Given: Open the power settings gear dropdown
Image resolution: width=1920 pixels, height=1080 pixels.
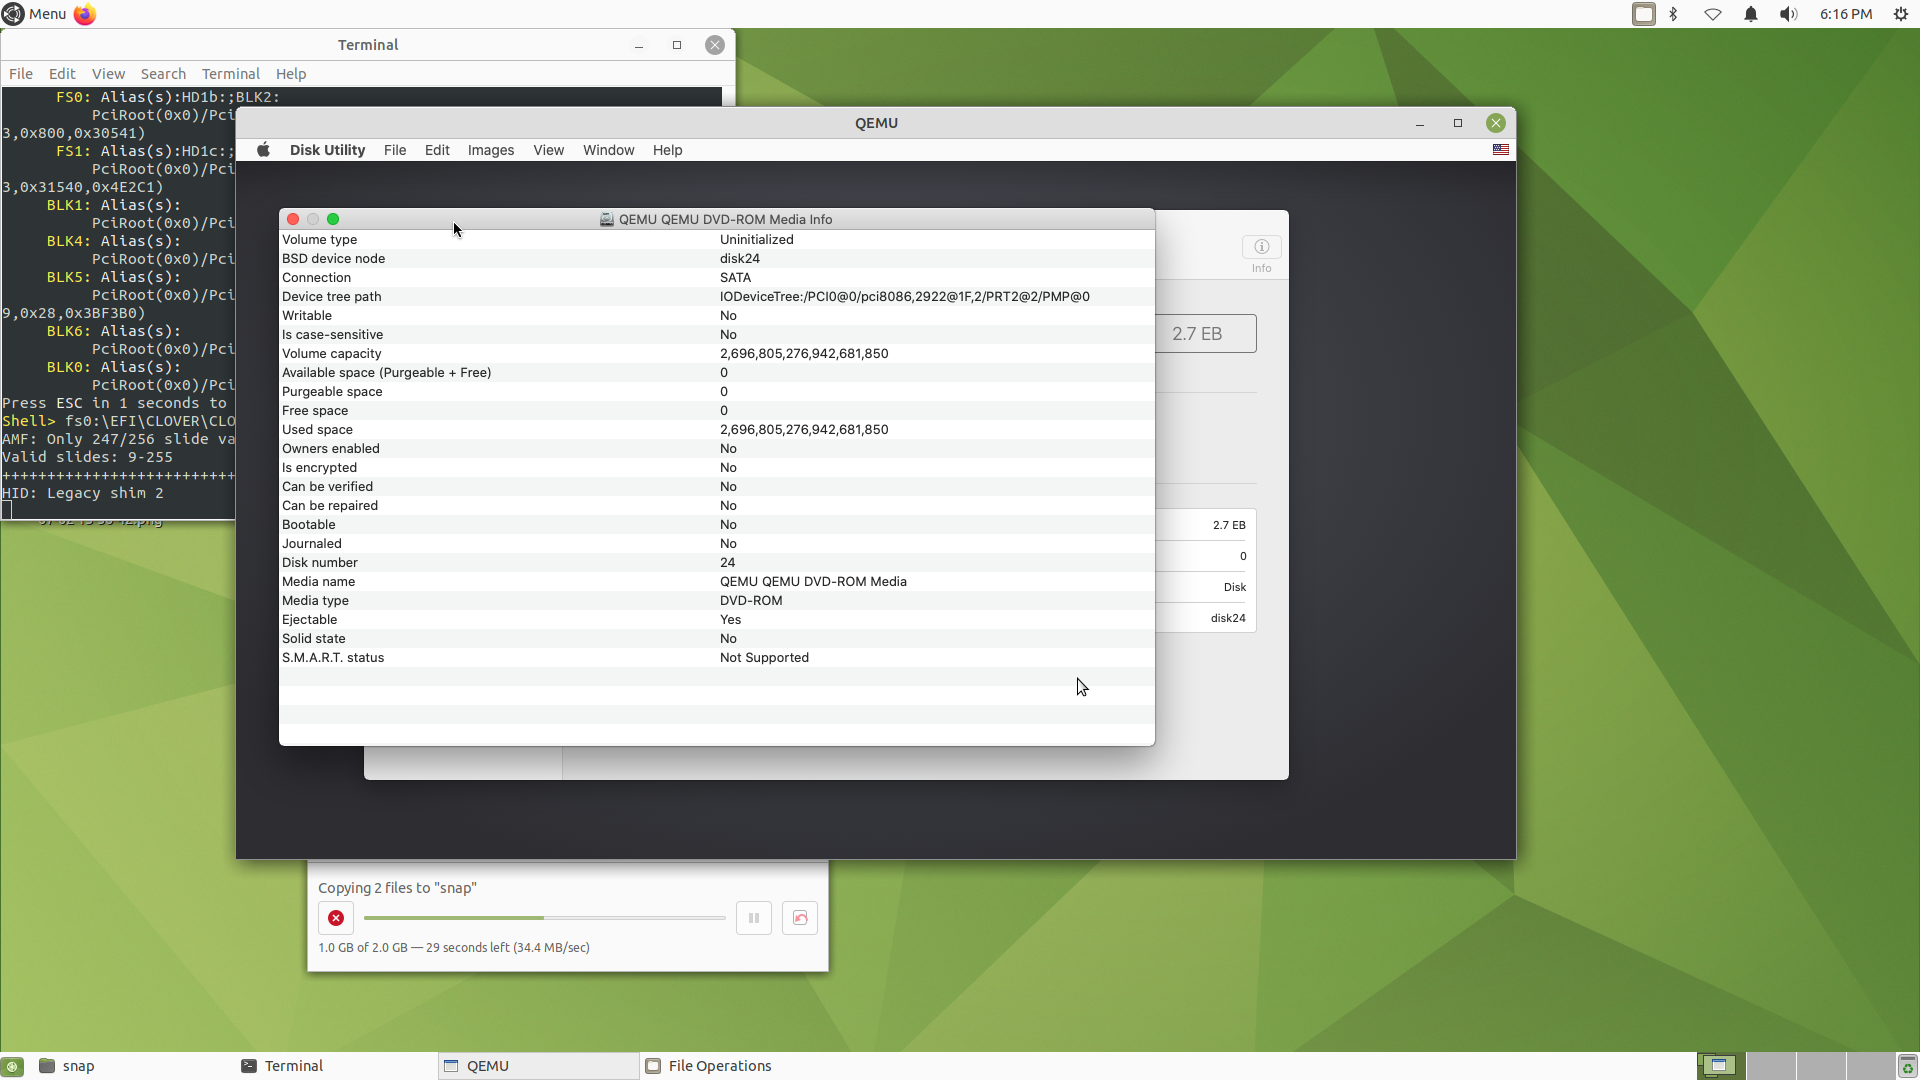Looking at the screenshot, I should click(x=1899, y=14).
